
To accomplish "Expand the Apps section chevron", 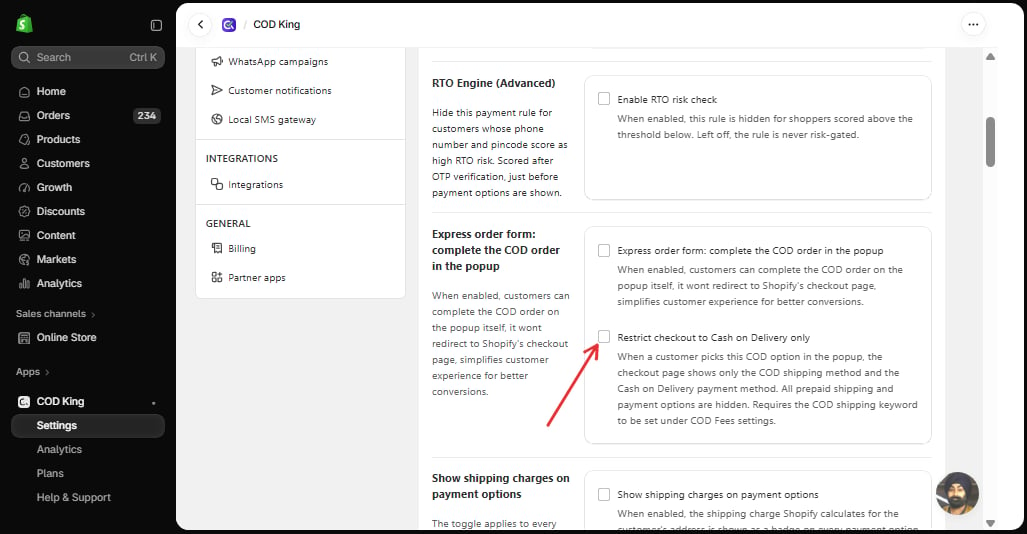I will click(x=47, y=373).
